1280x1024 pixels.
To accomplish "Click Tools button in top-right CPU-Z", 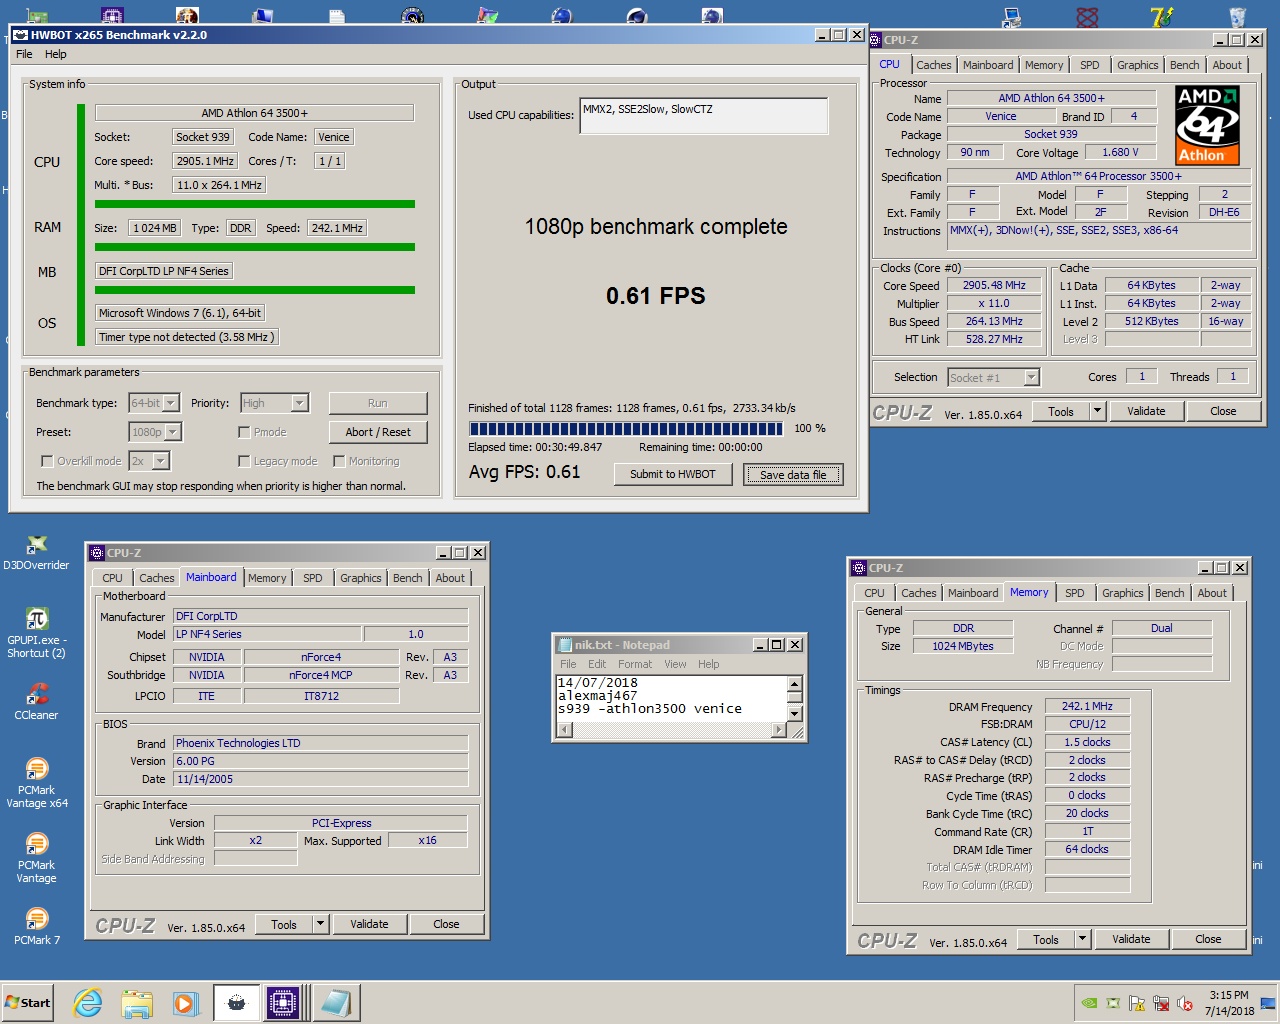I will coord(1061,411).
